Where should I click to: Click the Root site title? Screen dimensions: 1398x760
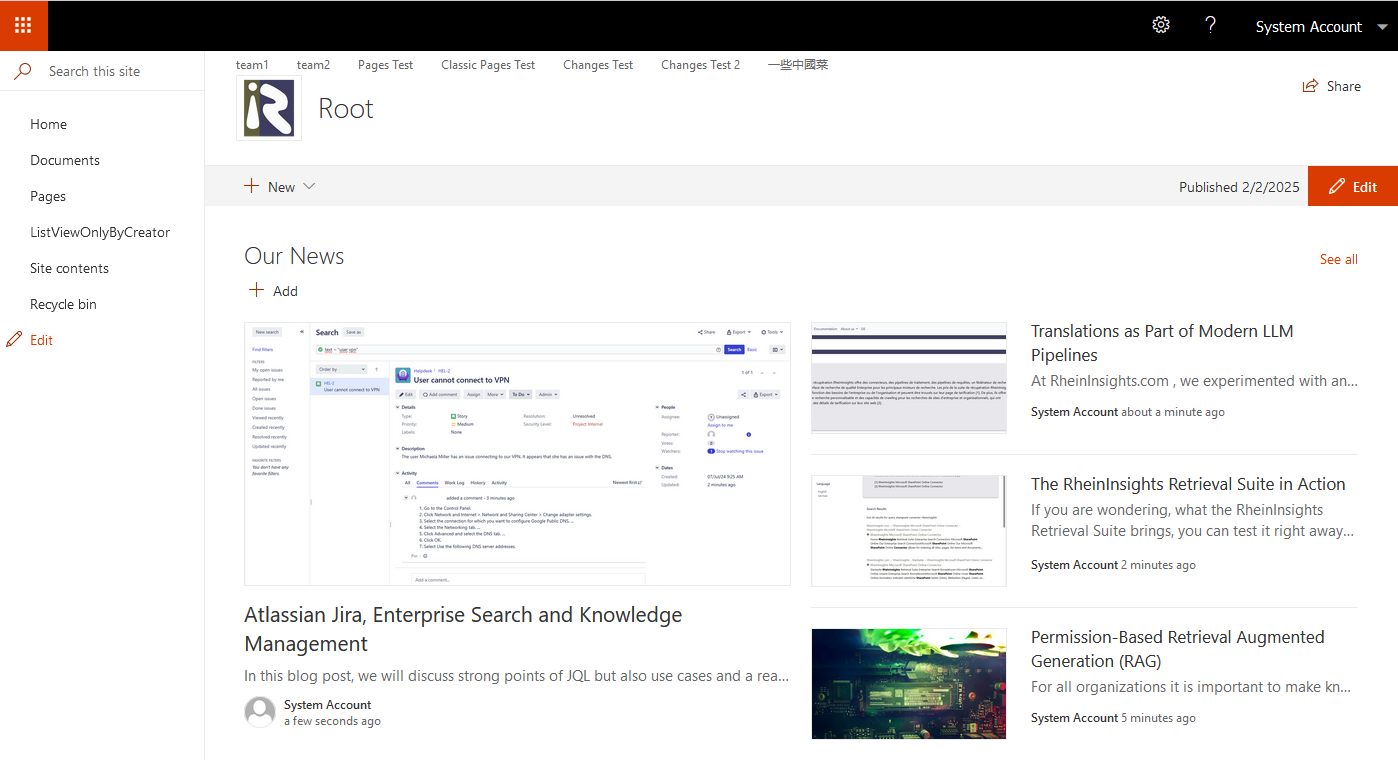pos(346,108)
